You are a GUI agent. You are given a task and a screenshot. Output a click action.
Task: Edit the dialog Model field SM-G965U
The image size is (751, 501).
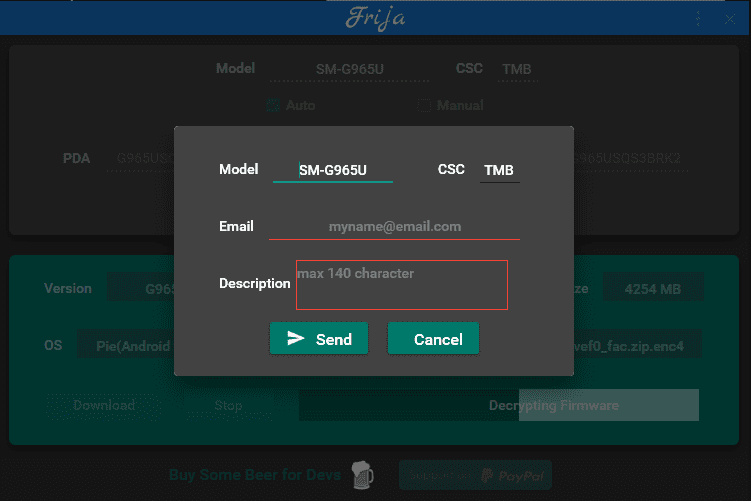pyautogui.click(x=333, y=170)
